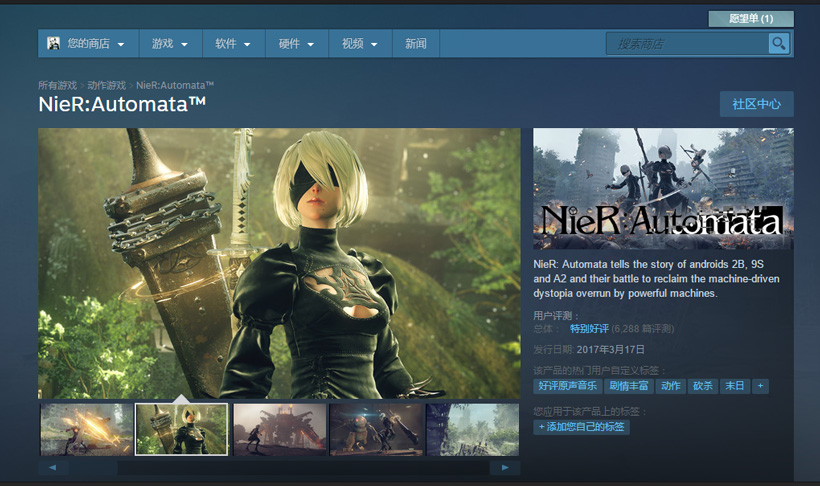Viewport: 820px width, 486px height.
Task: Click the search magnifier icon
Action: click(778, 43)
